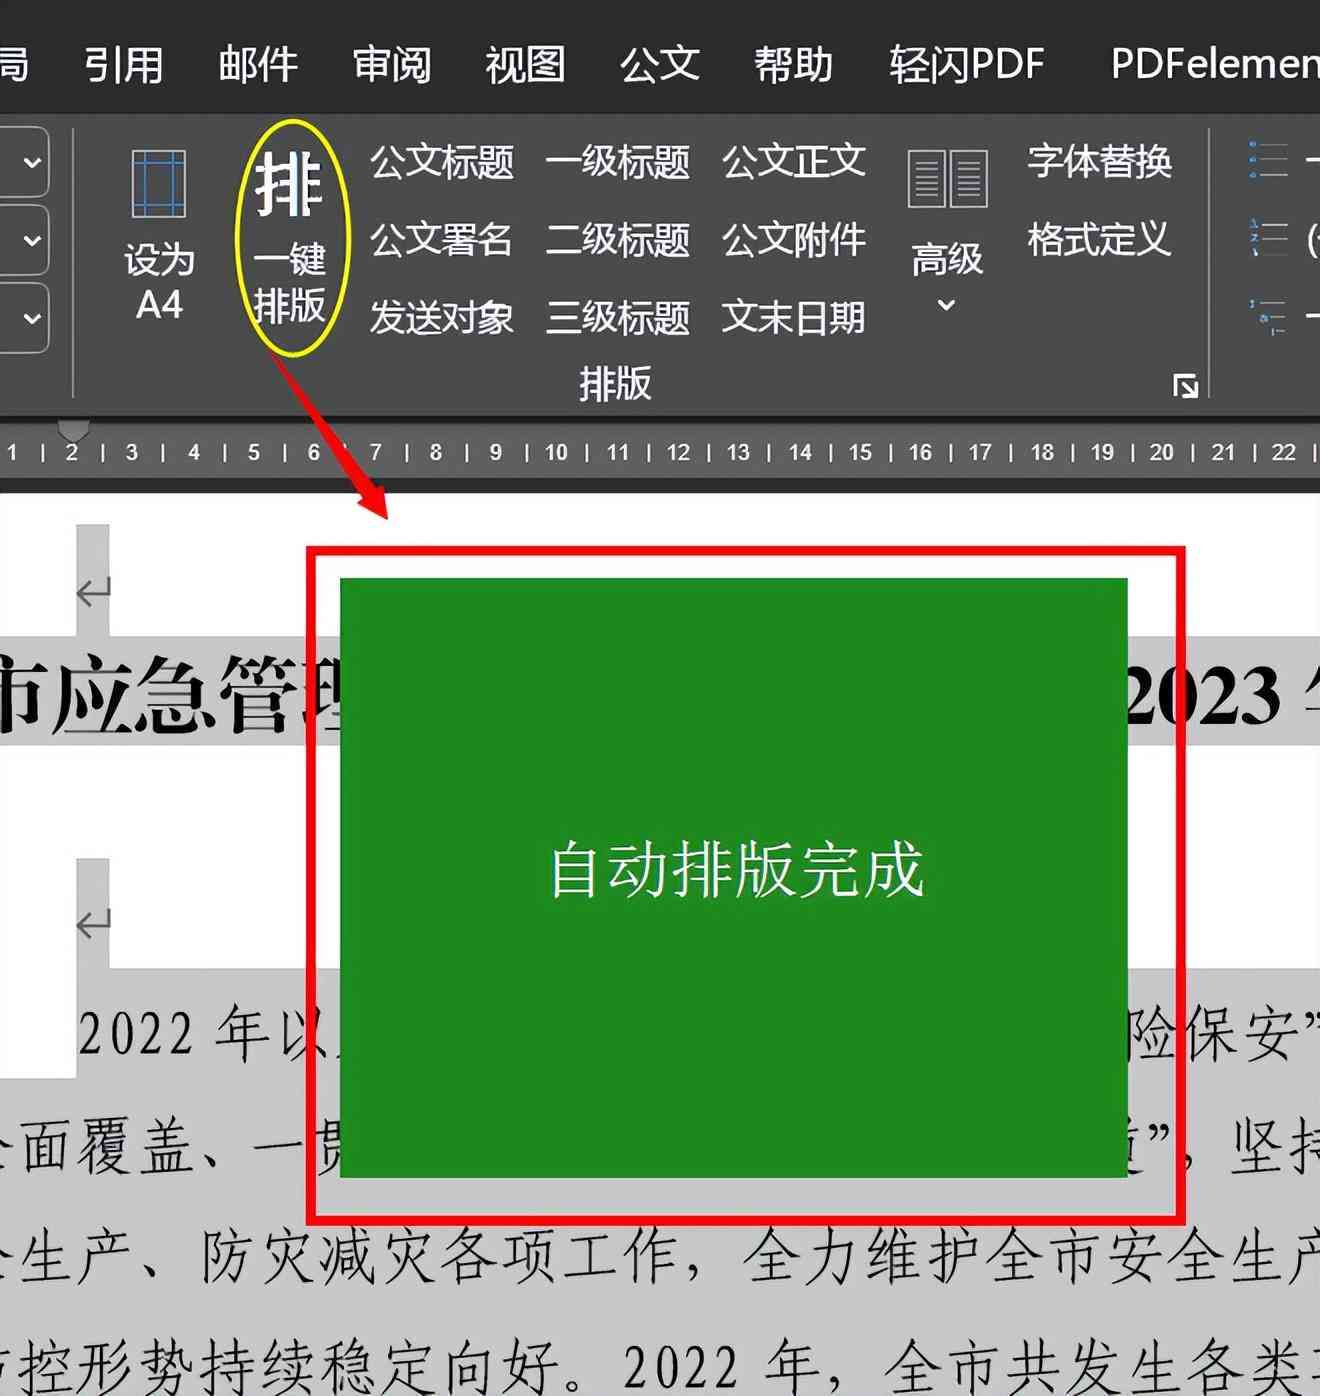Click the 一键排版 button

tap(290, 238)
